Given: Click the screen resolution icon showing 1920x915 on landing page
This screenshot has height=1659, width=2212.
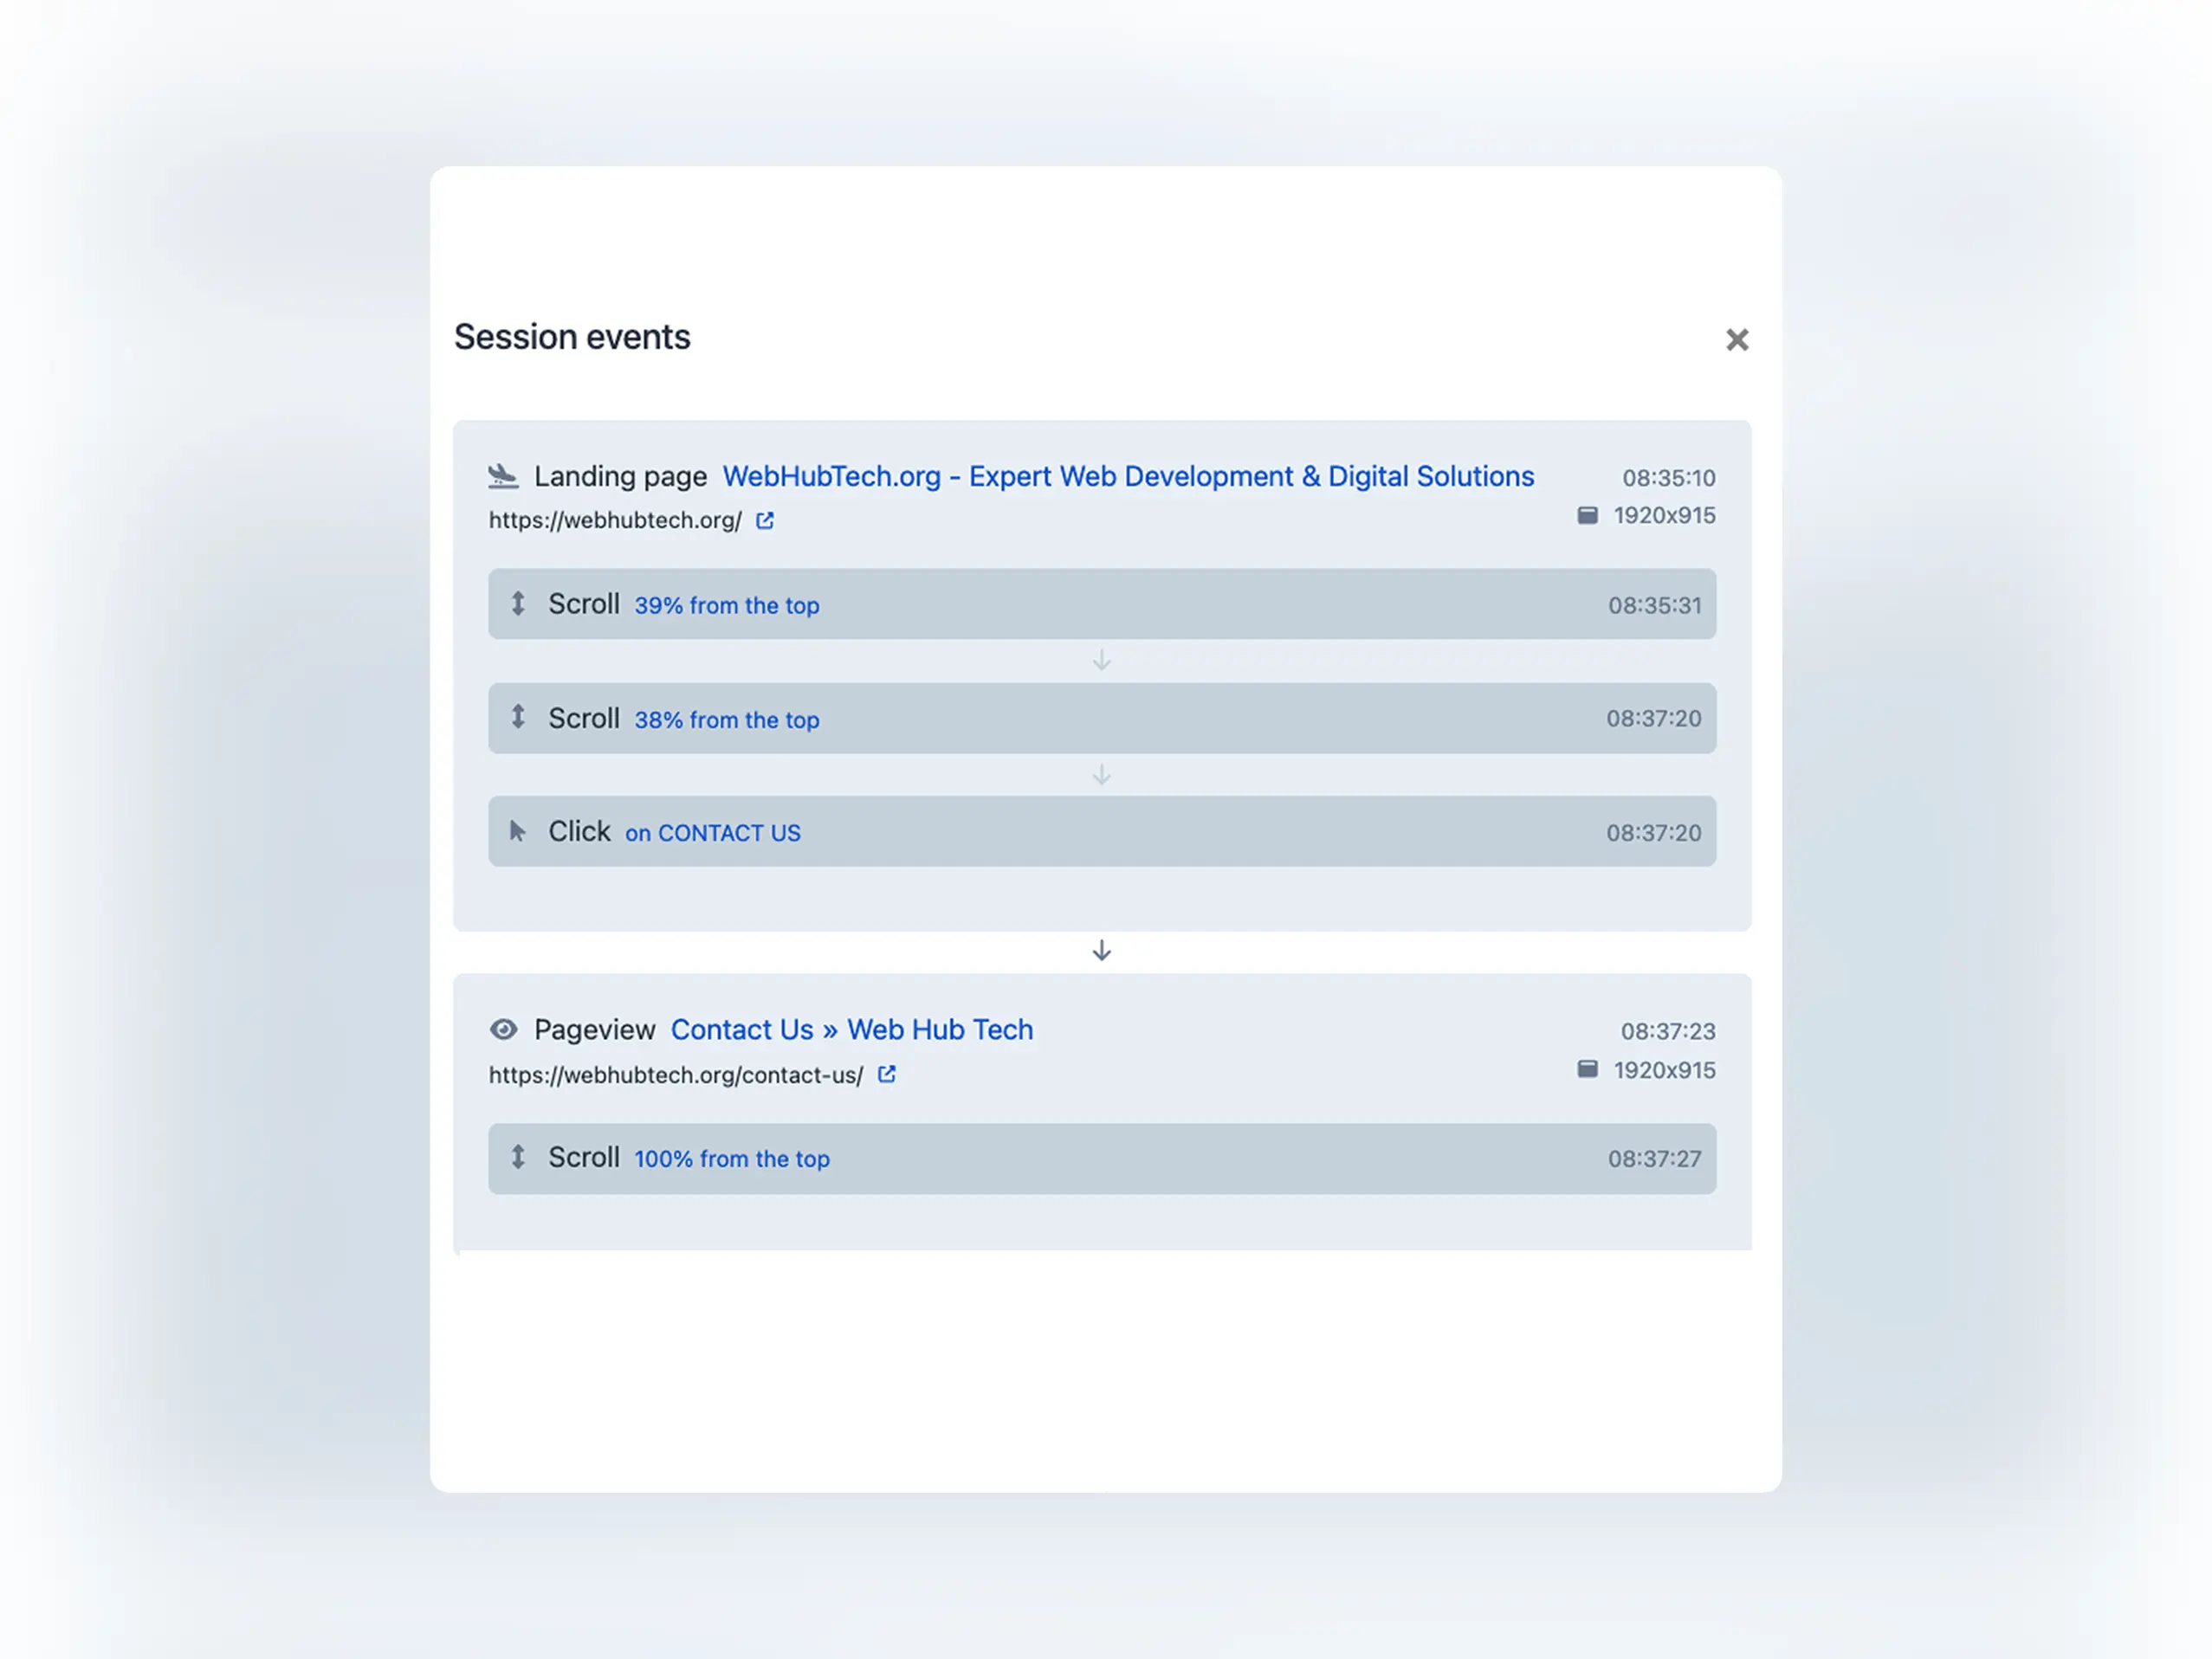Looking at the screenshot, I should click(1588, 515).
